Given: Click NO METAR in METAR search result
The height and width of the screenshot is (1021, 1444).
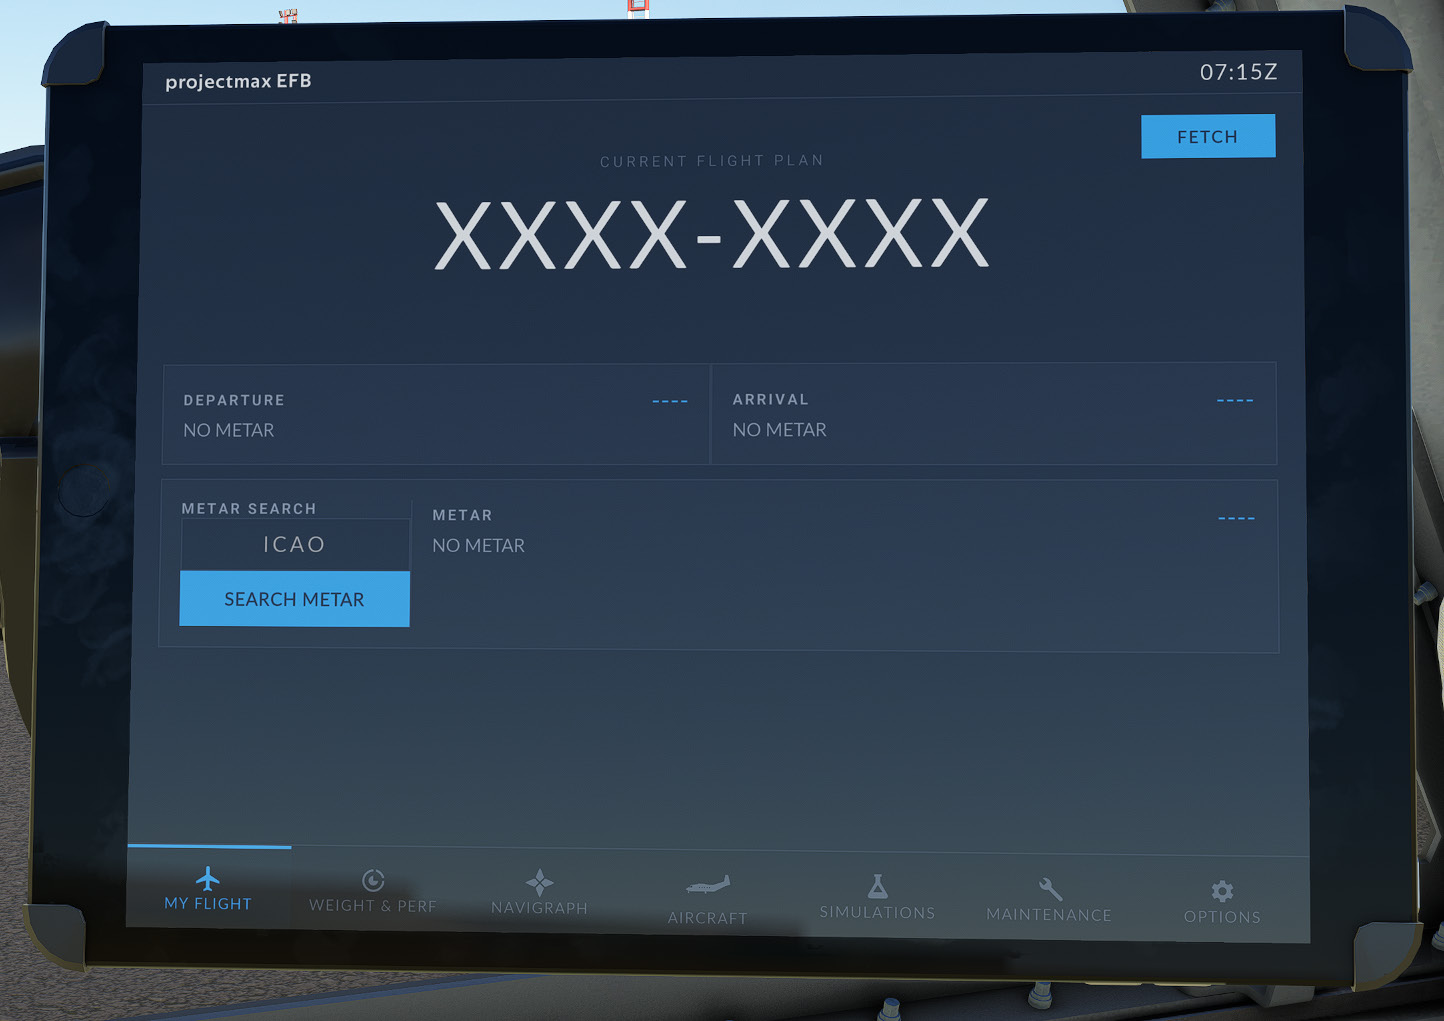Looking at the screenshot, I should point(478,546).
